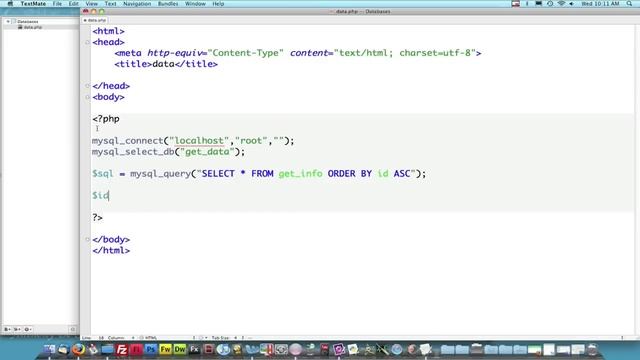Click new file button in drawer footer

tap(7, 329)
